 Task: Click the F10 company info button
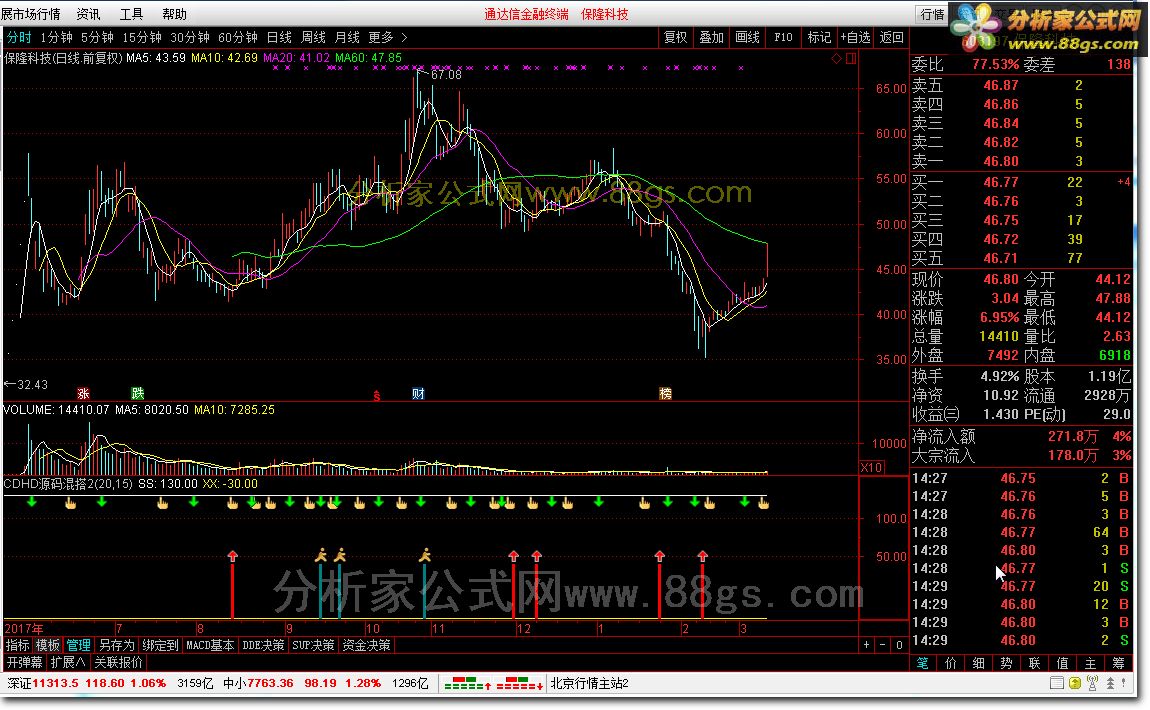point(783,37)
